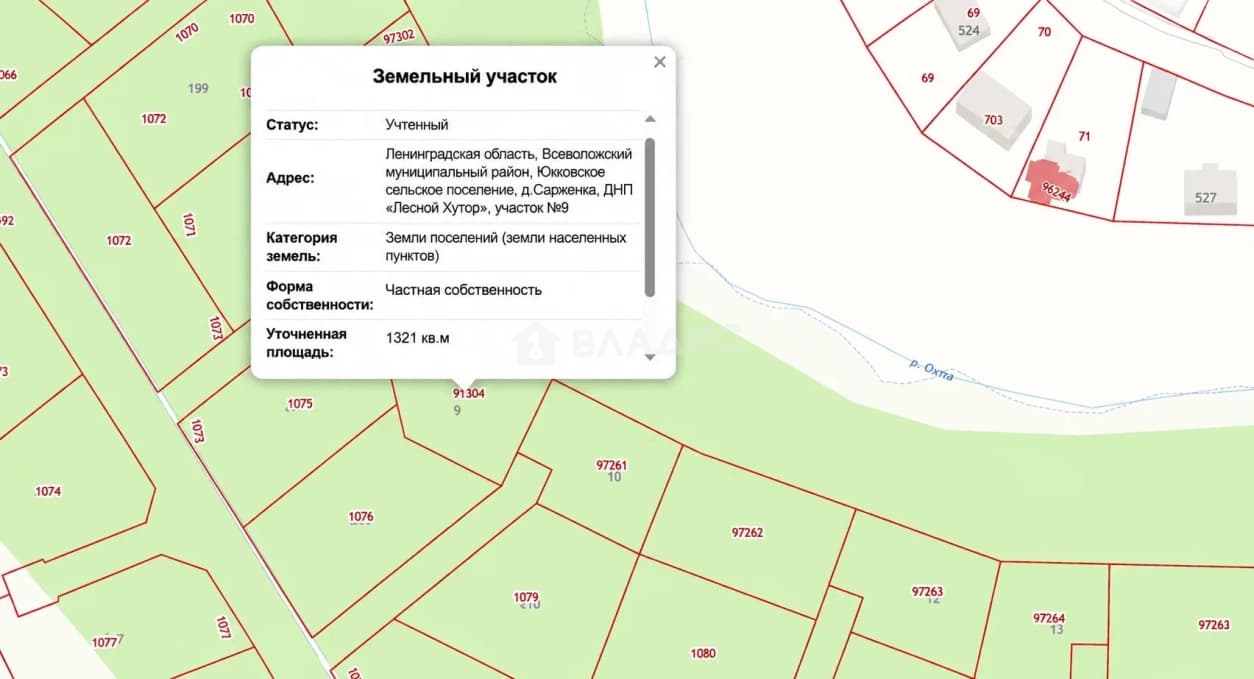Select the 'Учтенный' status value
This screenshot has width=1254, height=679.
click(x=417, y=125)
